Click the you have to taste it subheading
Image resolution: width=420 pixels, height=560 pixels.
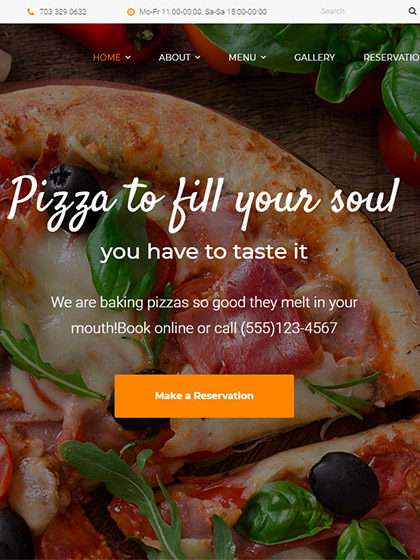(x=204, y=252)
